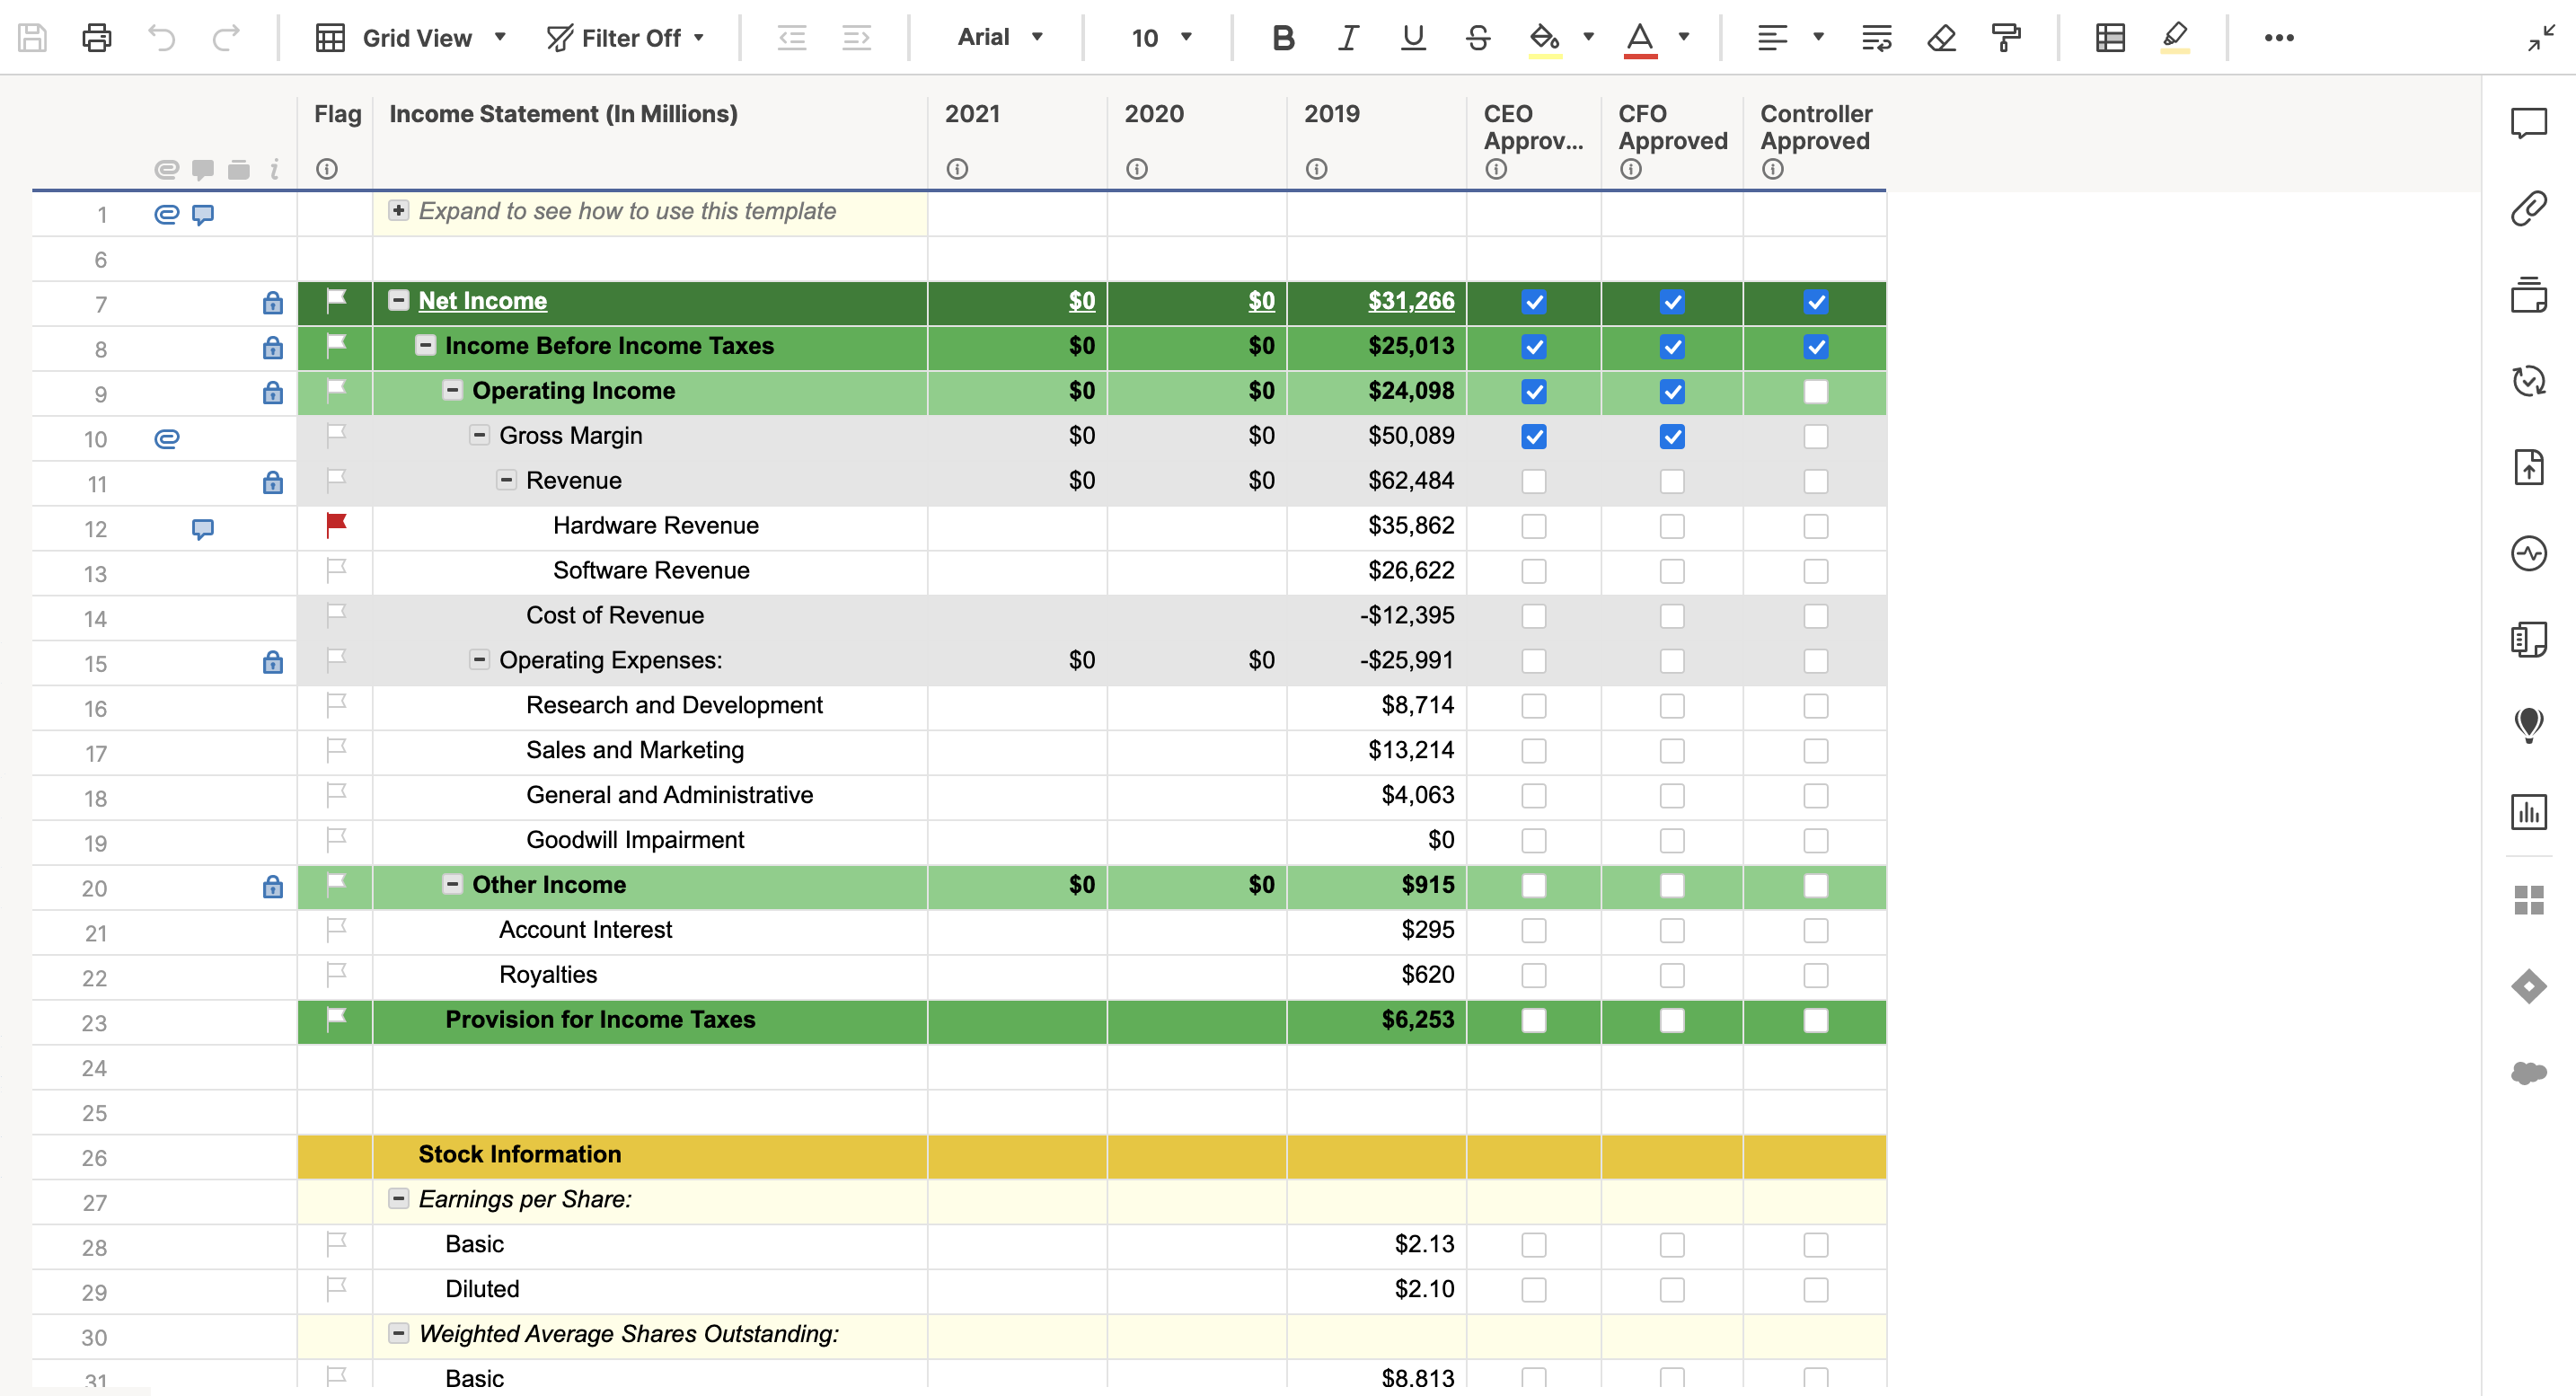Open the Attachments panel in right sidebar
Screen dimensions: 2576x1396
click(2528, 208)
